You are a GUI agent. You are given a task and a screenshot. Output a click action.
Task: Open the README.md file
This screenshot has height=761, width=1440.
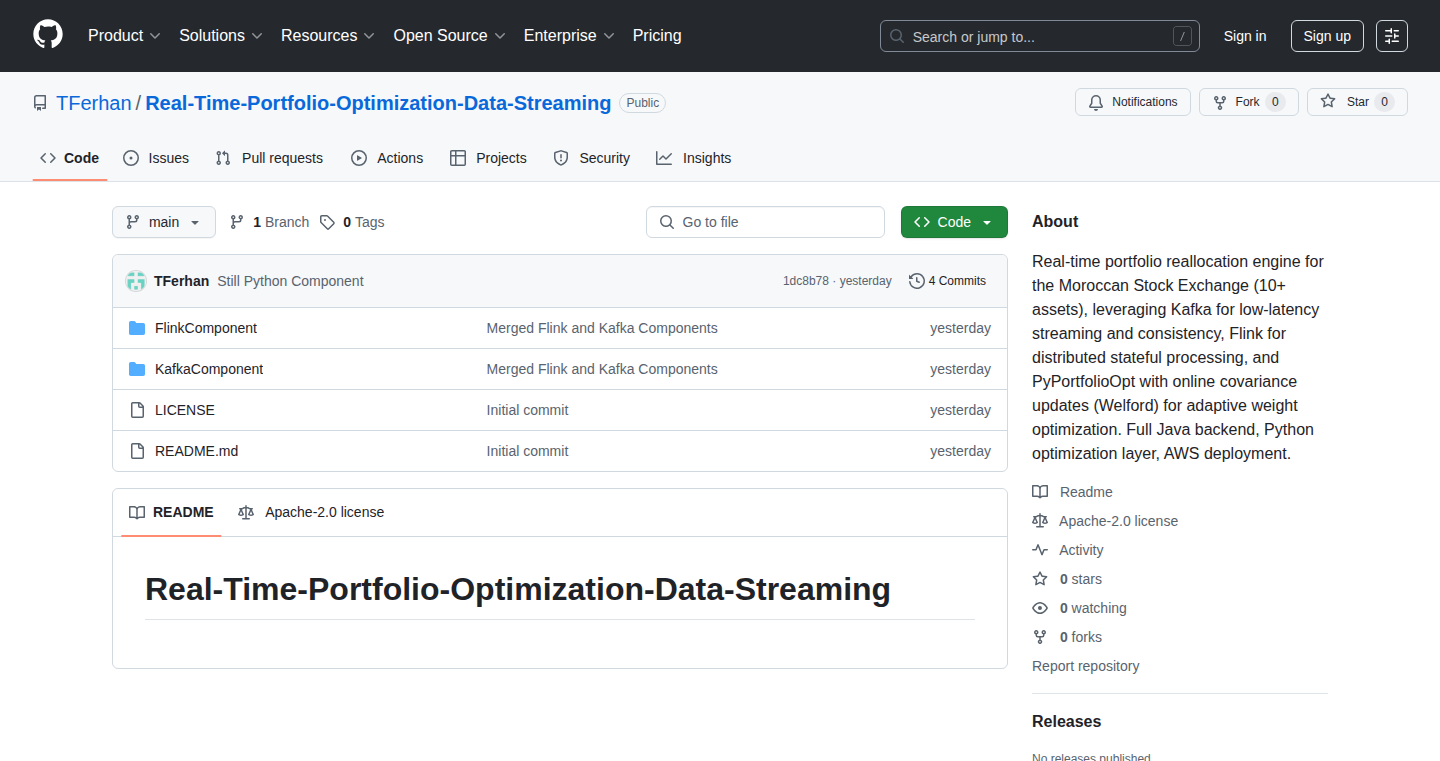pos(197,451)
